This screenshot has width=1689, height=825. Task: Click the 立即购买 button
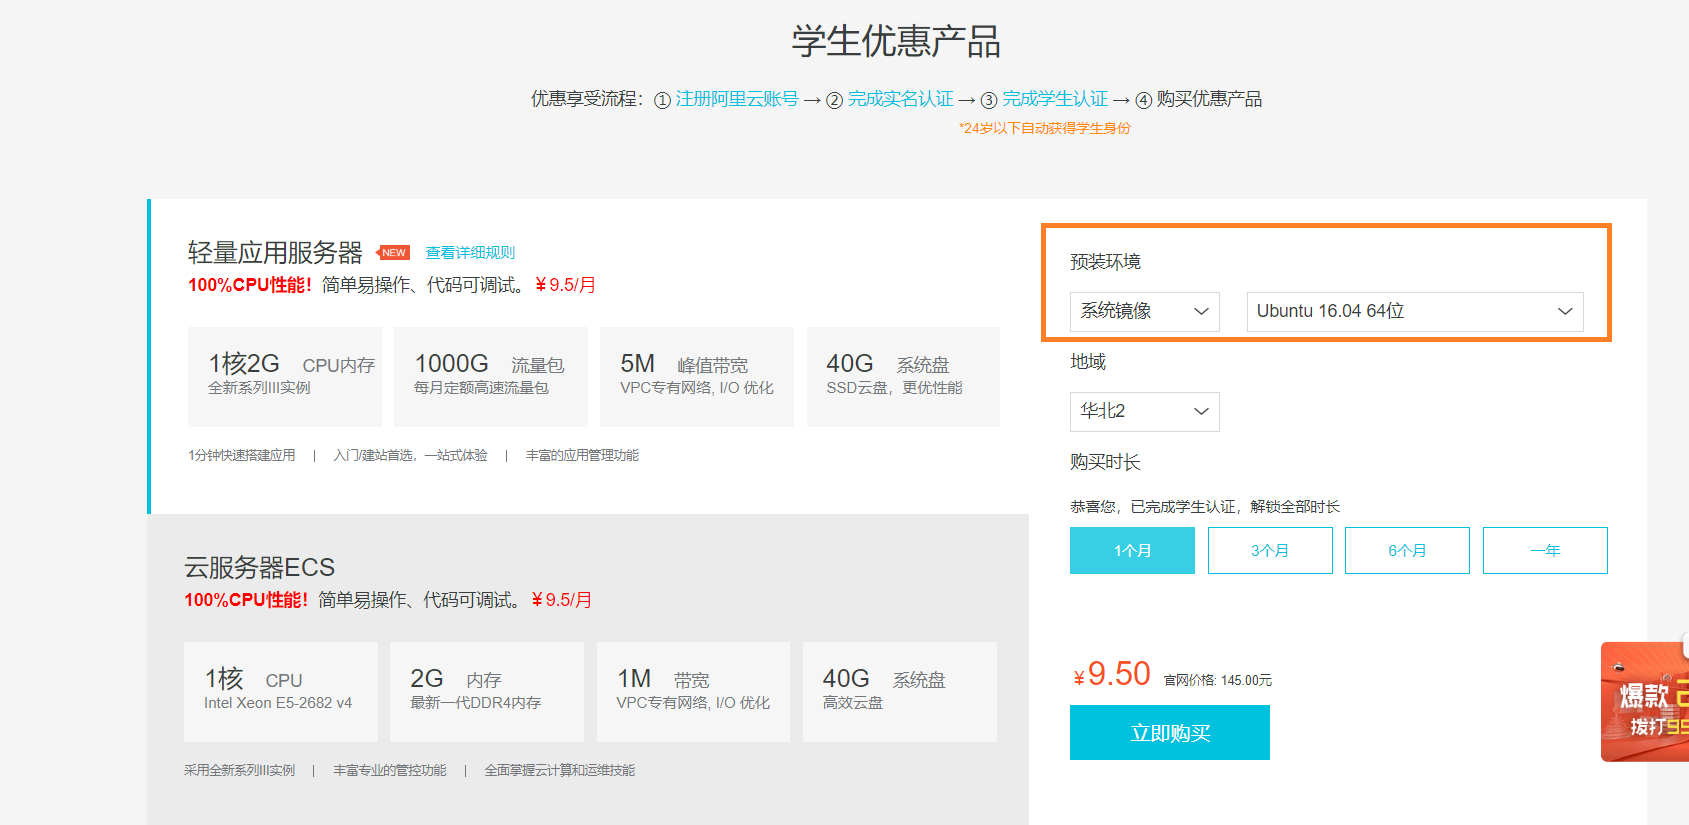(1170, 733)
